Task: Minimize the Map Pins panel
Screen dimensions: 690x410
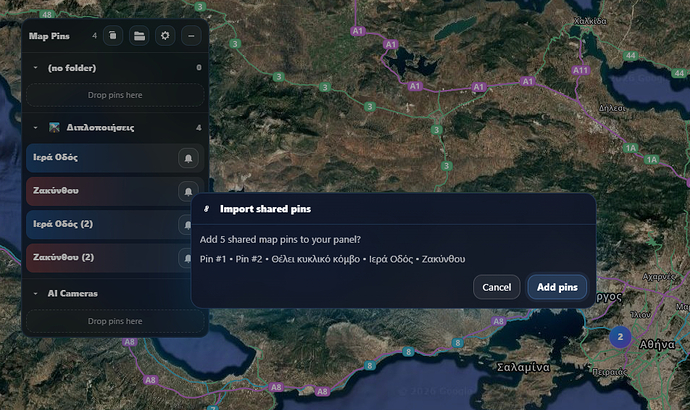Action: (191, 36)
